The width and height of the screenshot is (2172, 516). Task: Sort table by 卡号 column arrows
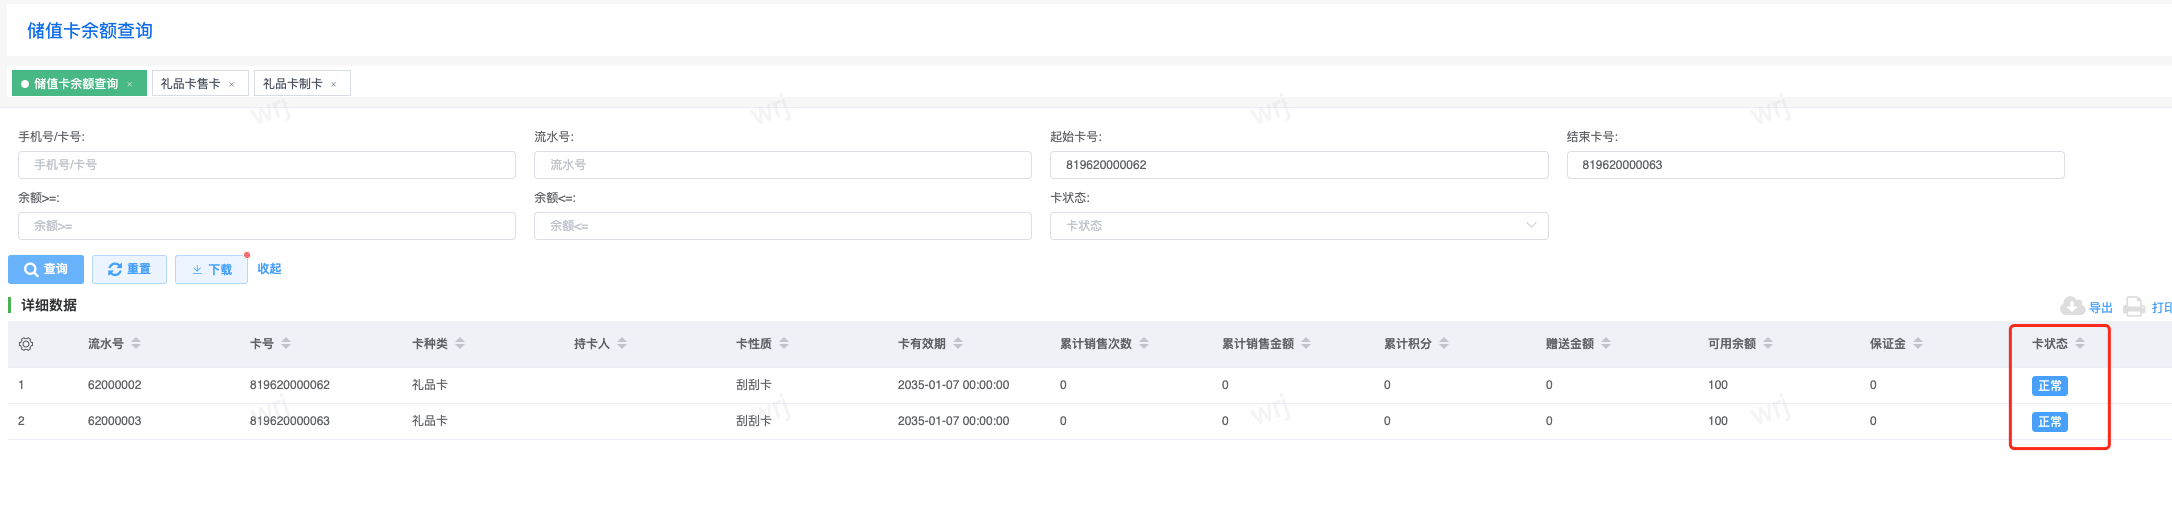pos(286,344)
